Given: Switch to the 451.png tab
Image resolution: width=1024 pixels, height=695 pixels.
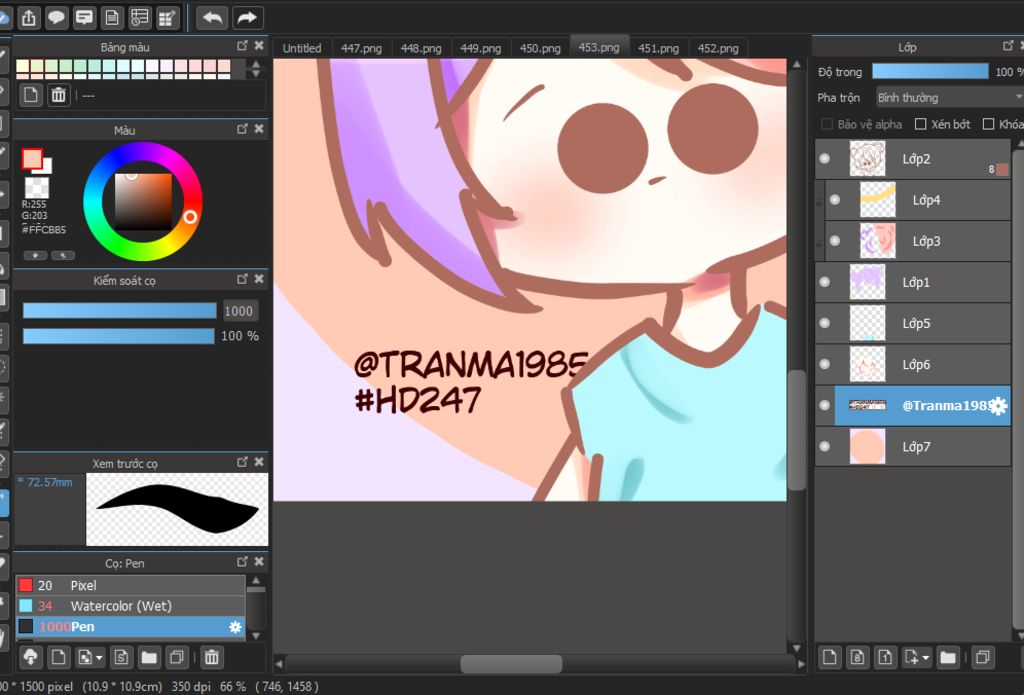Looking at the screenshot, I should [x=658, y=48].
